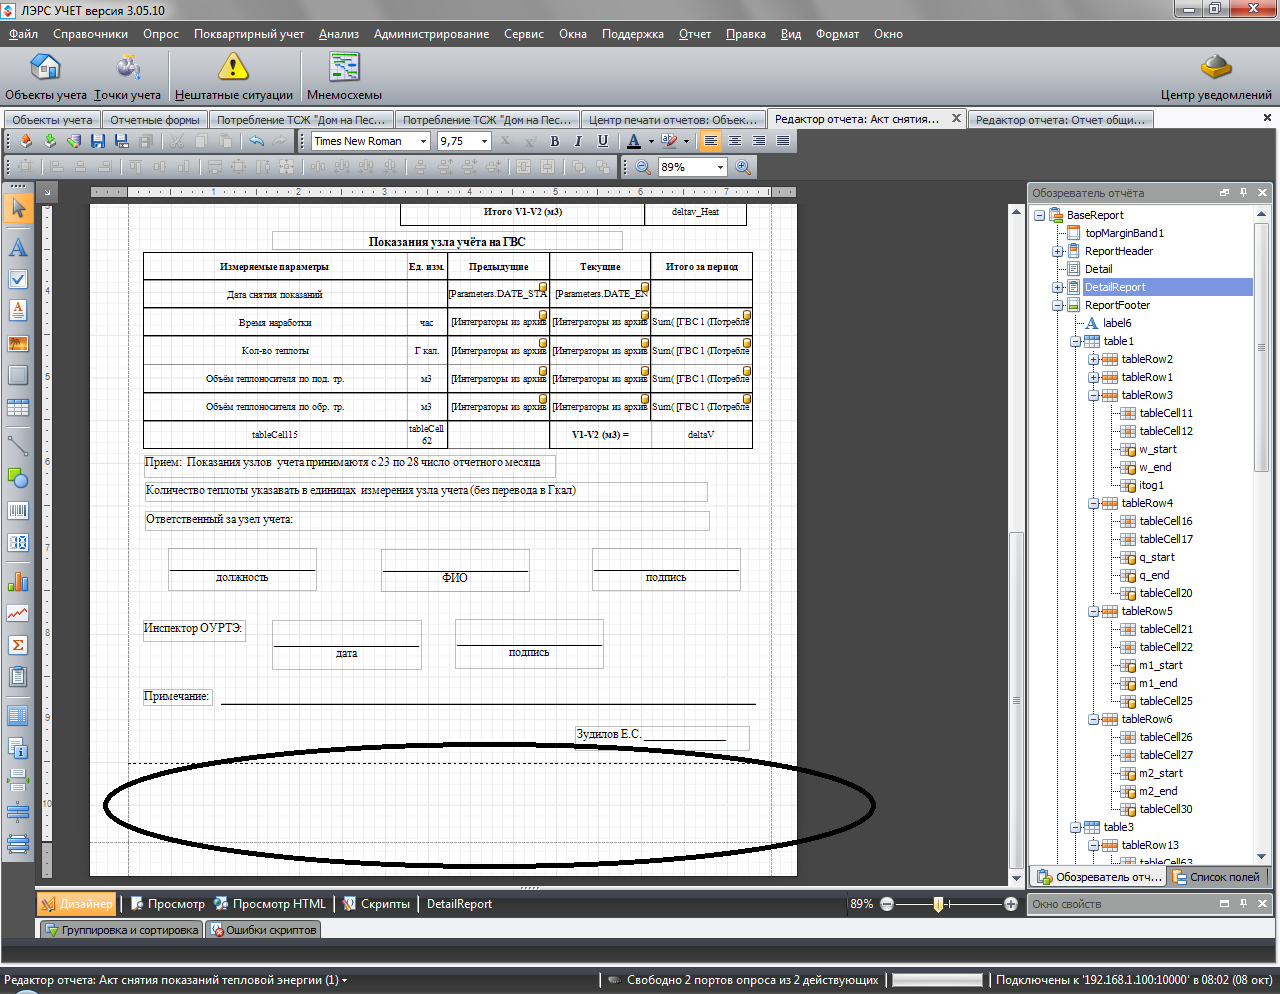The image size is (1280, 994).
Task: Switch to the Список полей panel tab
Action: click(x=1216, y=877)
